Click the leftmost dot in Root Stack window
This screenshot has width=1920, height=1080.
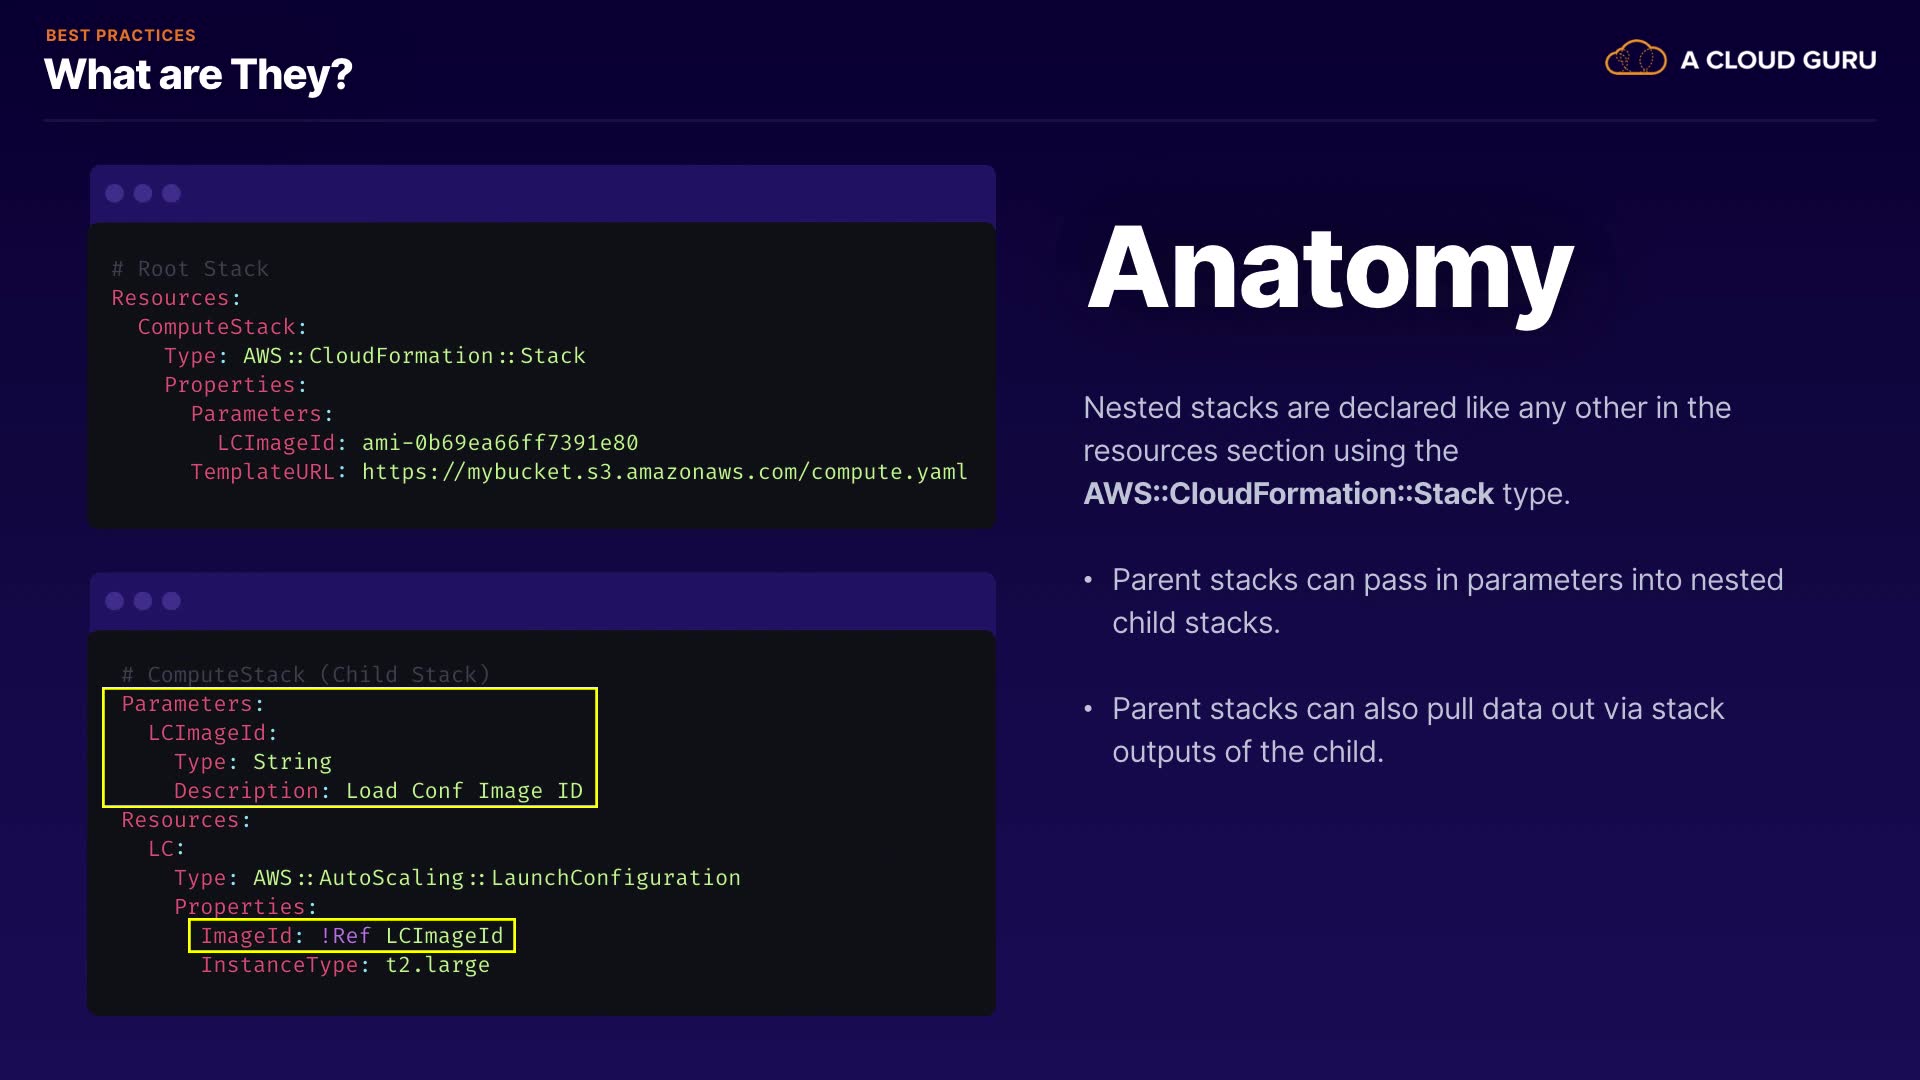[x=115, y=193]
